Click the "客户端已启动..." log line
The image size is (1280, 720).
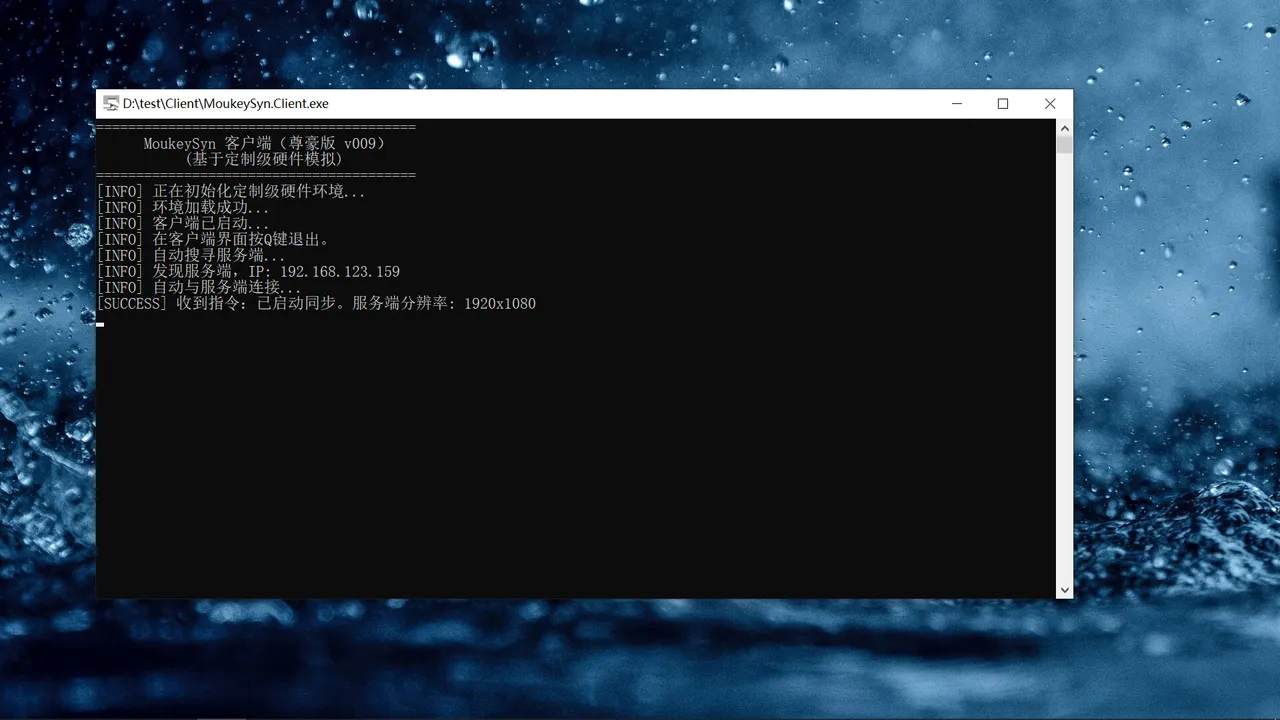(183, 224)
